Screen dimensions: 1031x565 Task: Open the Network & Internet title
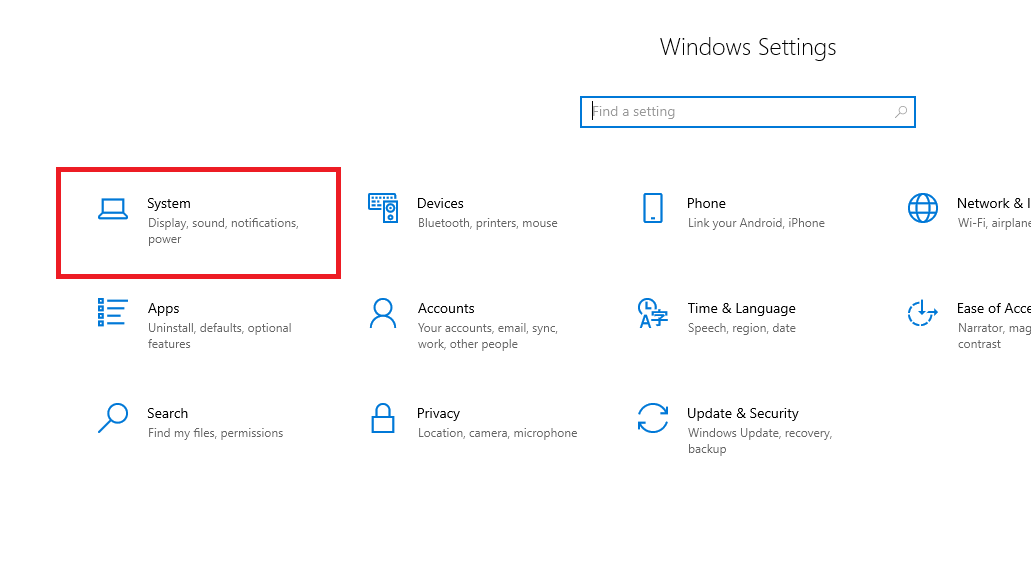[994, 203]
